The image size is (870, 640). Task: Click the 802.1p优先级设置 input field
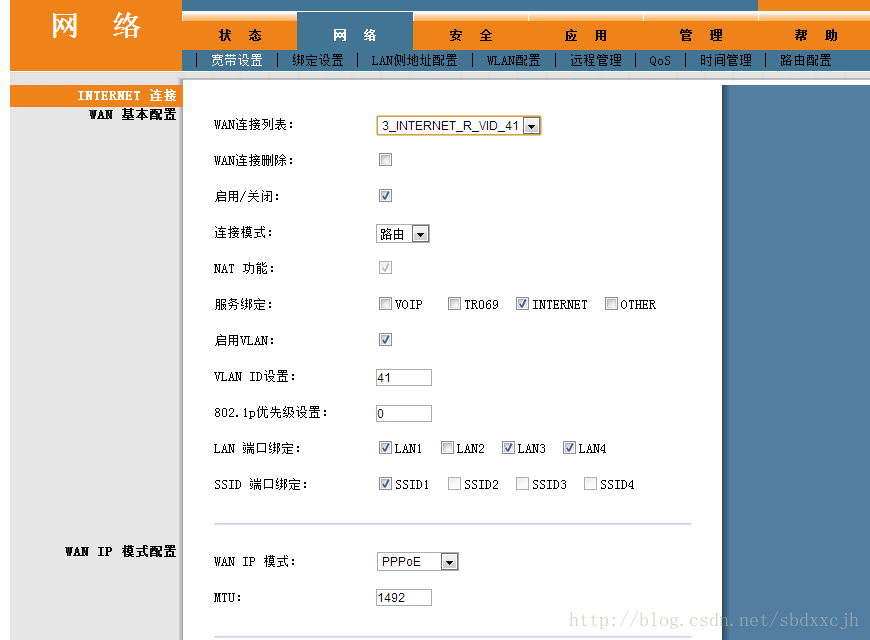pos(404,413)
